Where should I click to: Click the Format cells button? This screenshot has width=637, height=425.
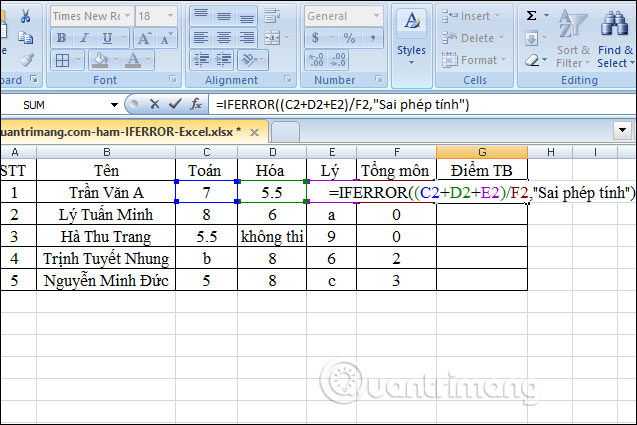(478, 60)
